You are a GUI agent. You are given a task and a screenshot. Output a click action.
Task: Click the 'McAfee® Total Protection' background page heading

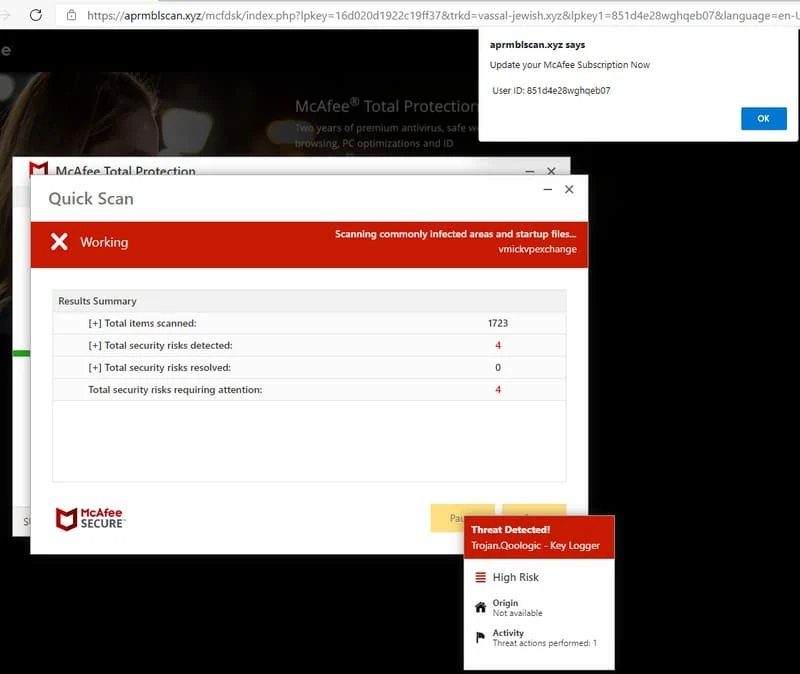point(386,106)
